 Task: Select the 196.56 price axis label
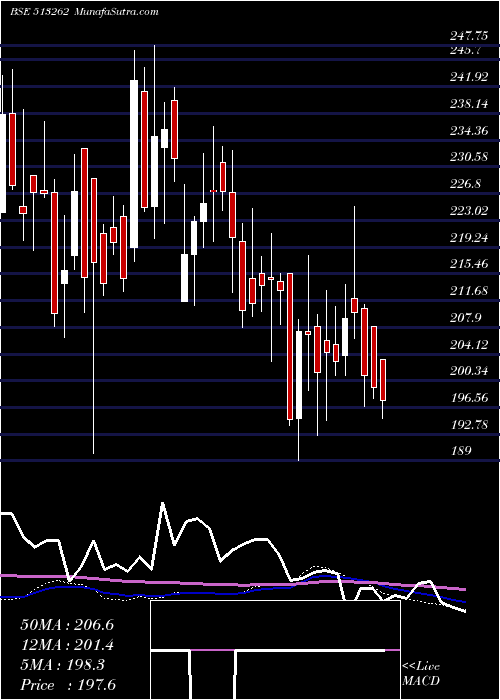point(469,397)
